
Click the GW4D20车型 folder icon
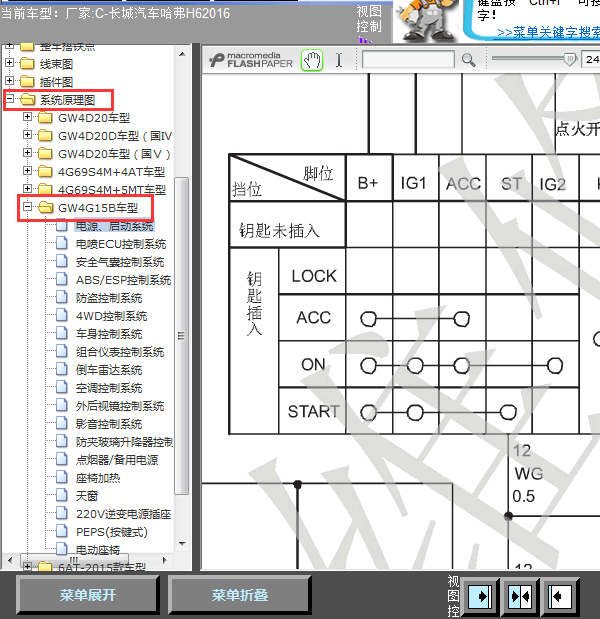tap(45, 117)
